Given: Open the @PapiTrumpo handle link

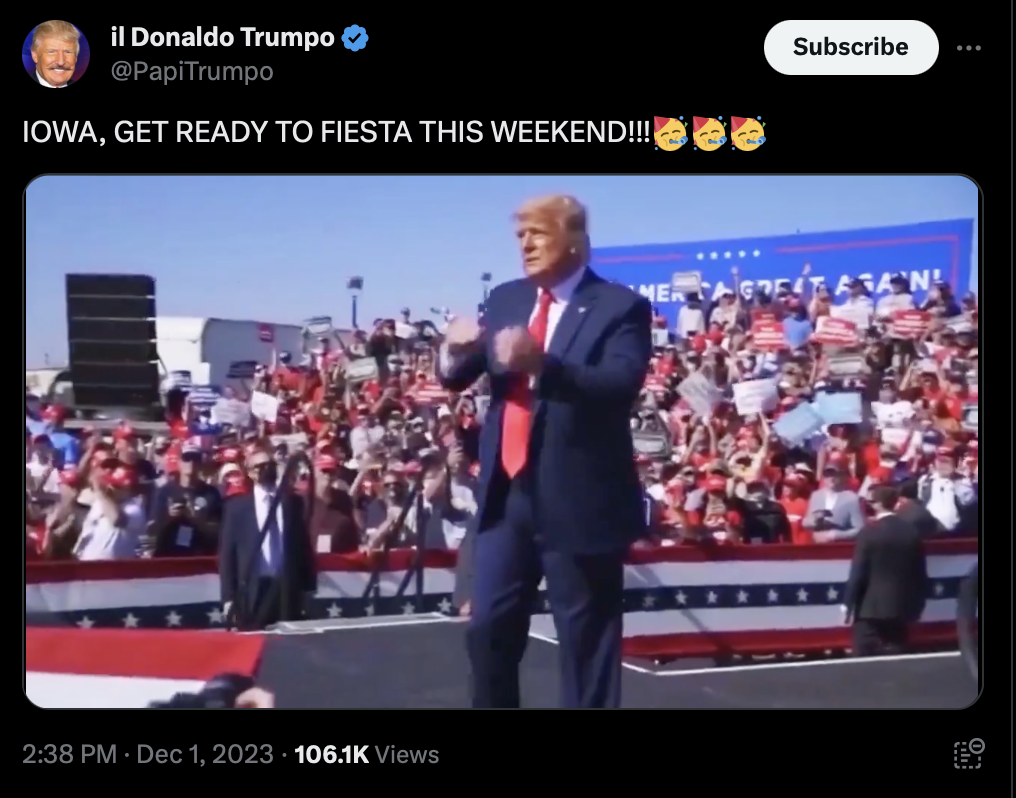Looking at the screenshot, I should (192, 71).
